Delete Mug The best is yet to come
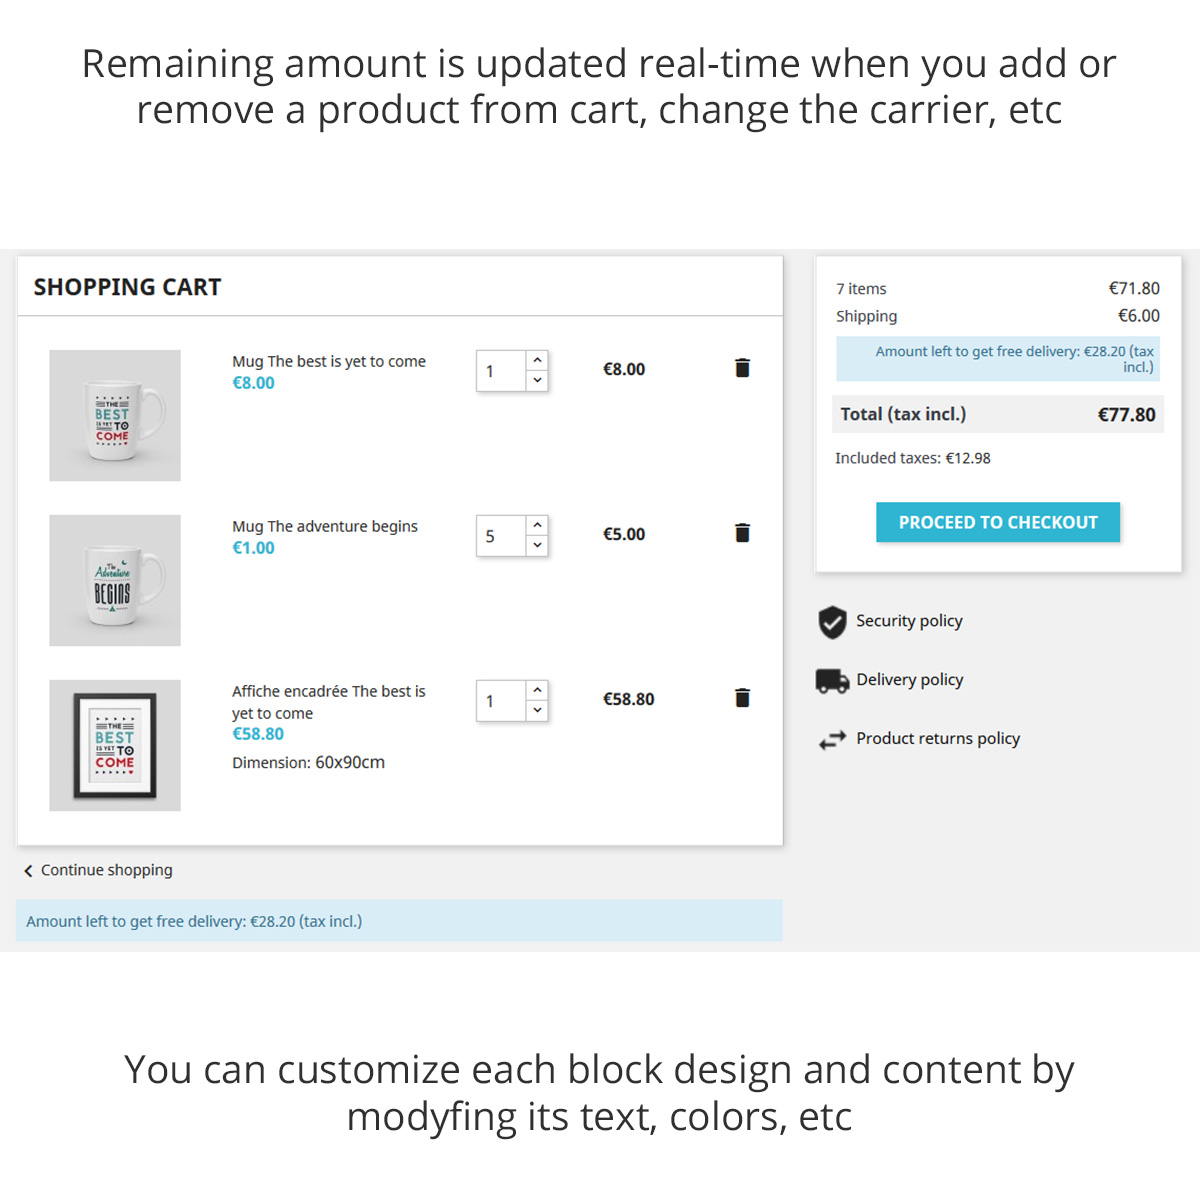This screenshot has height=1200, width=1200. [x=742, y=368]
